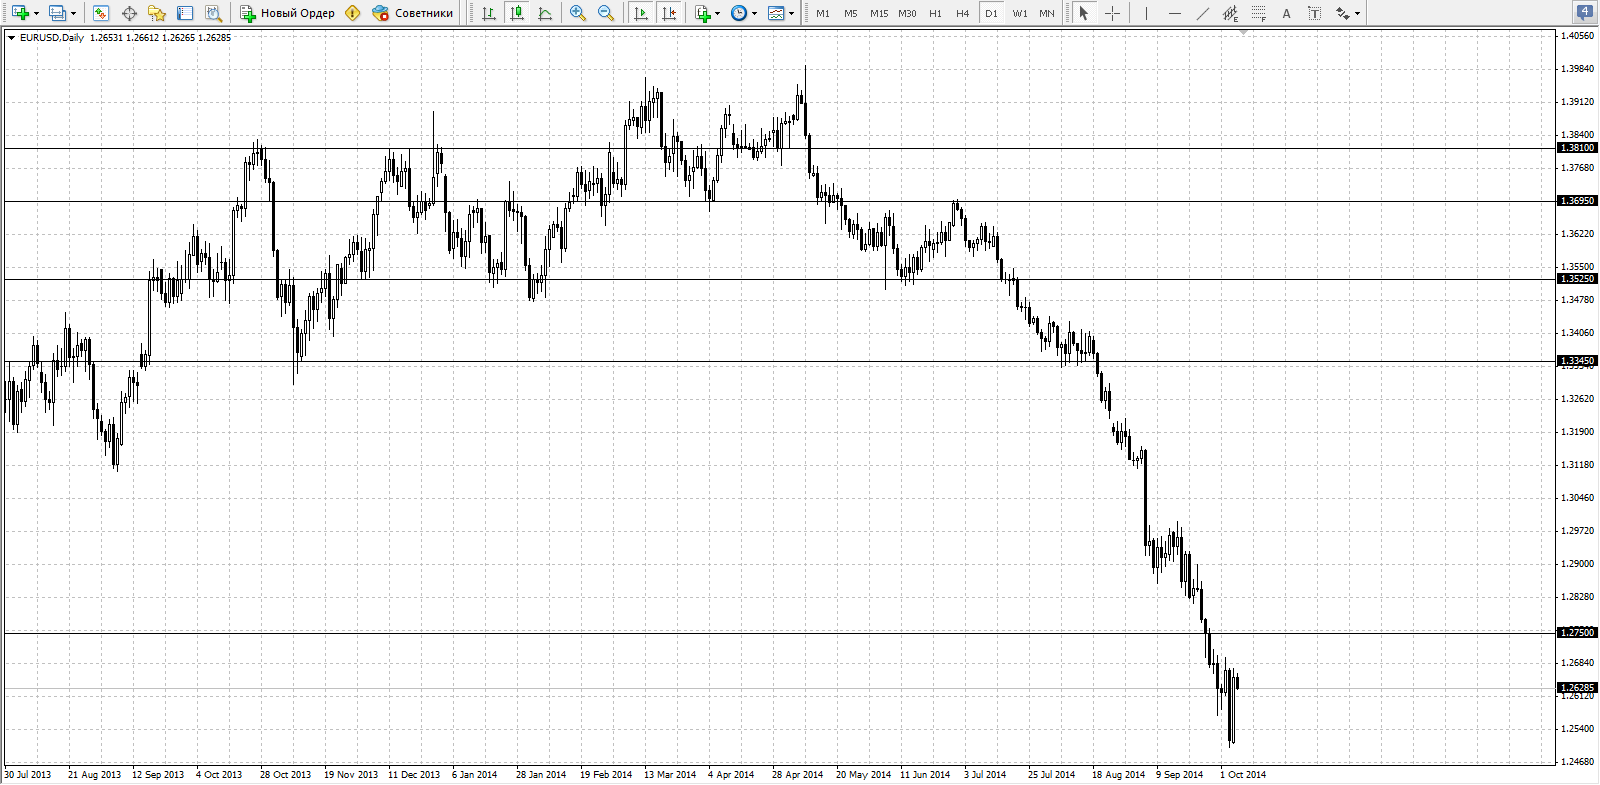Open a new chart window
The width and height of the screenshot is (1600, 785).
(x=20, y=13)
